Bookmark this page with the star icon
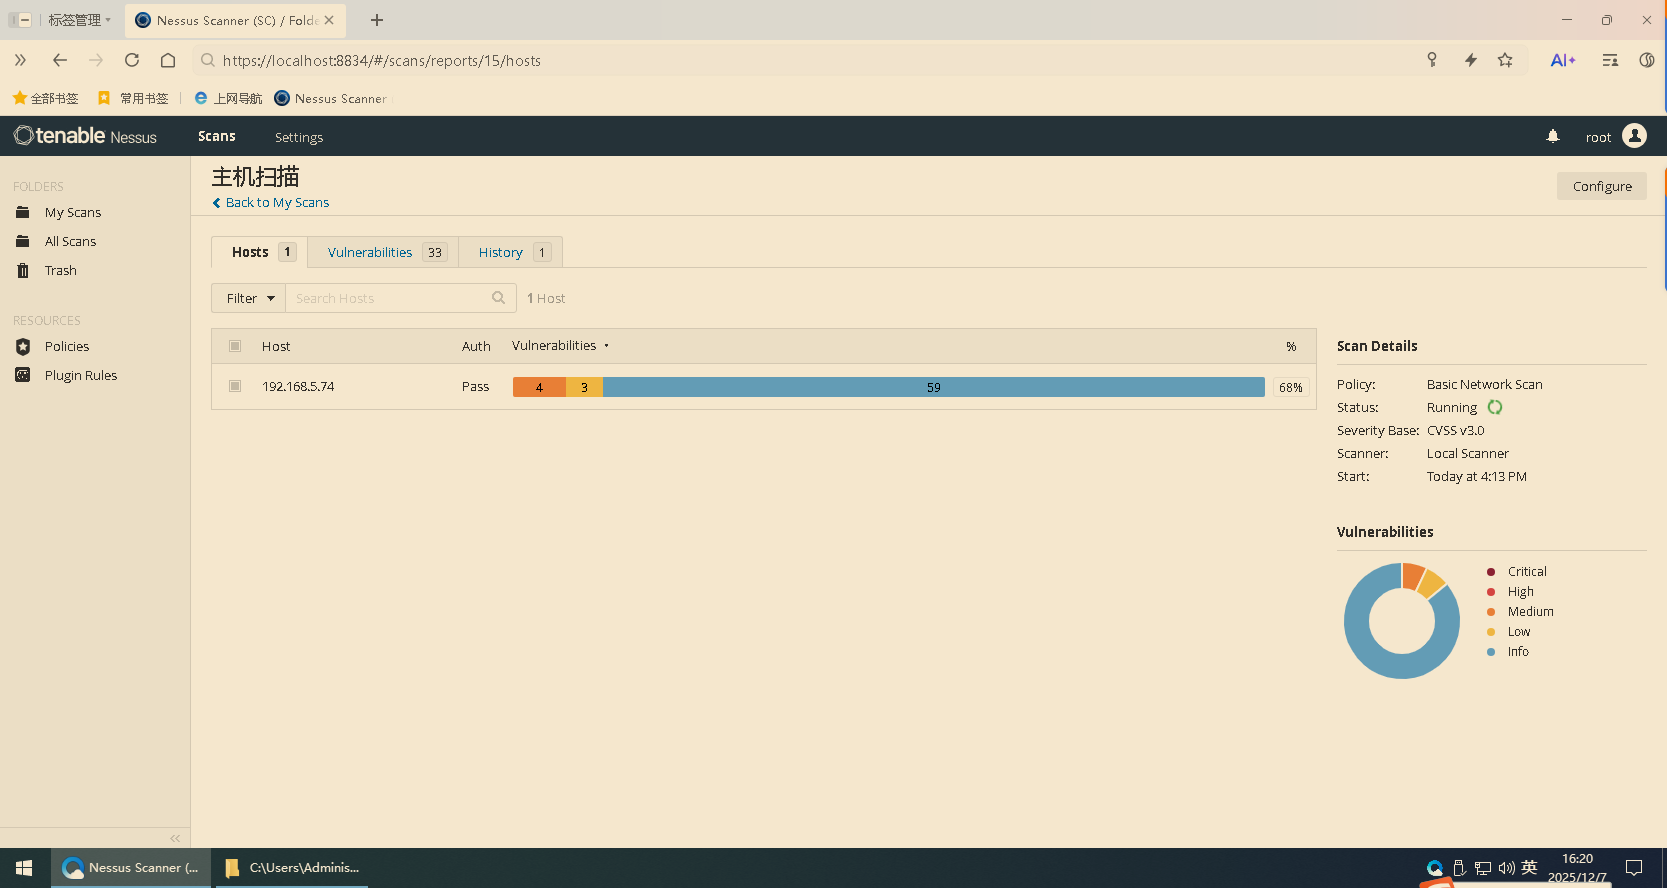 point(1505,60)
